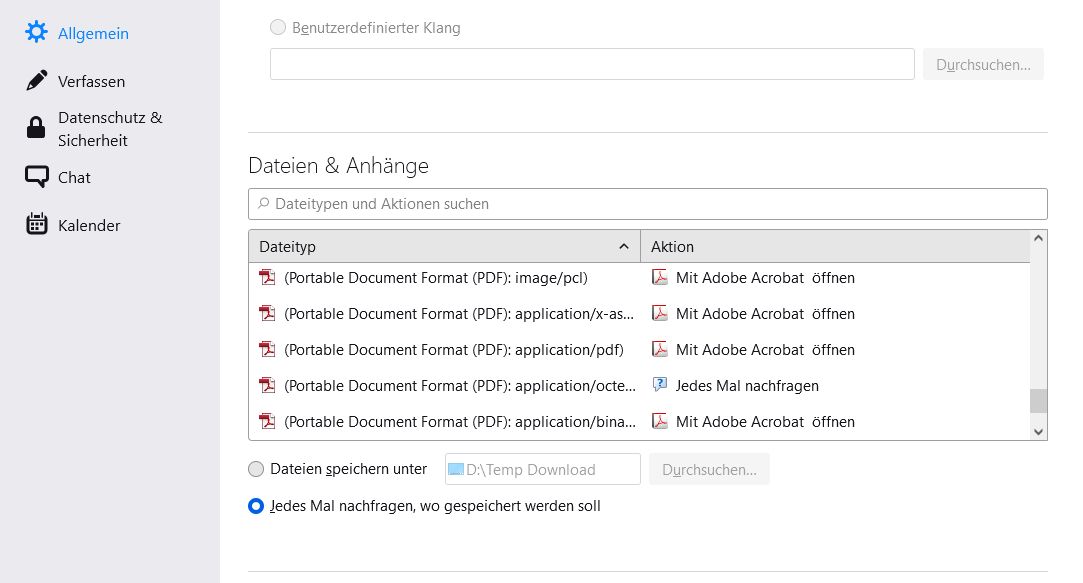Open action dropdown for application/octet-stream row
1083x583 pixels.
click(x=834, y=386)
